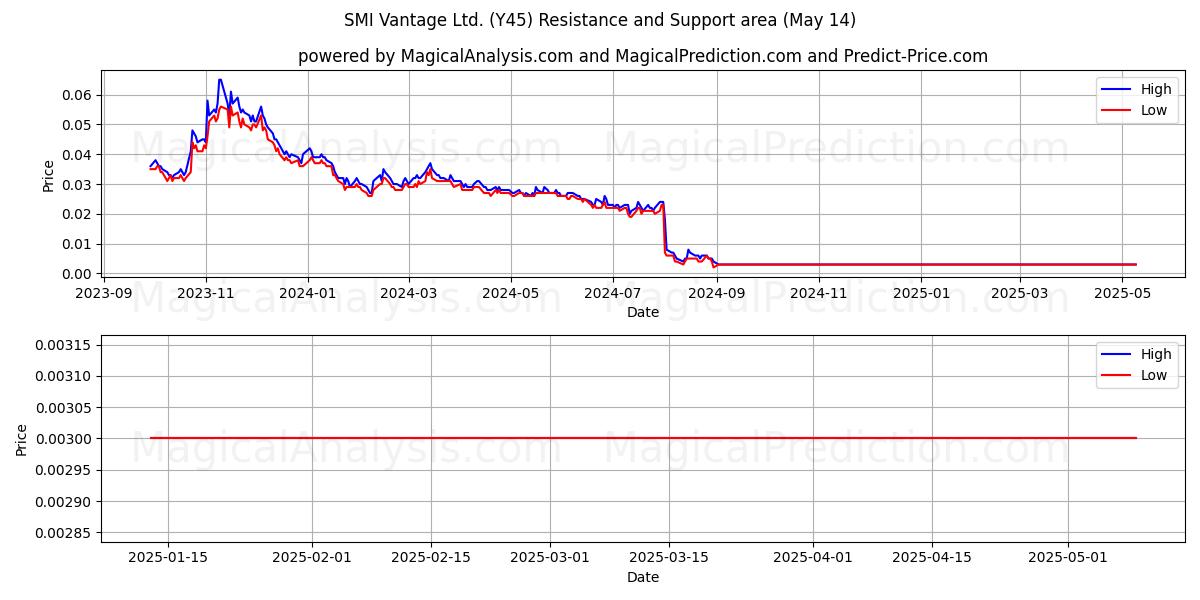Click the '2023-09' x-axis label in top chart

point(103,293)
